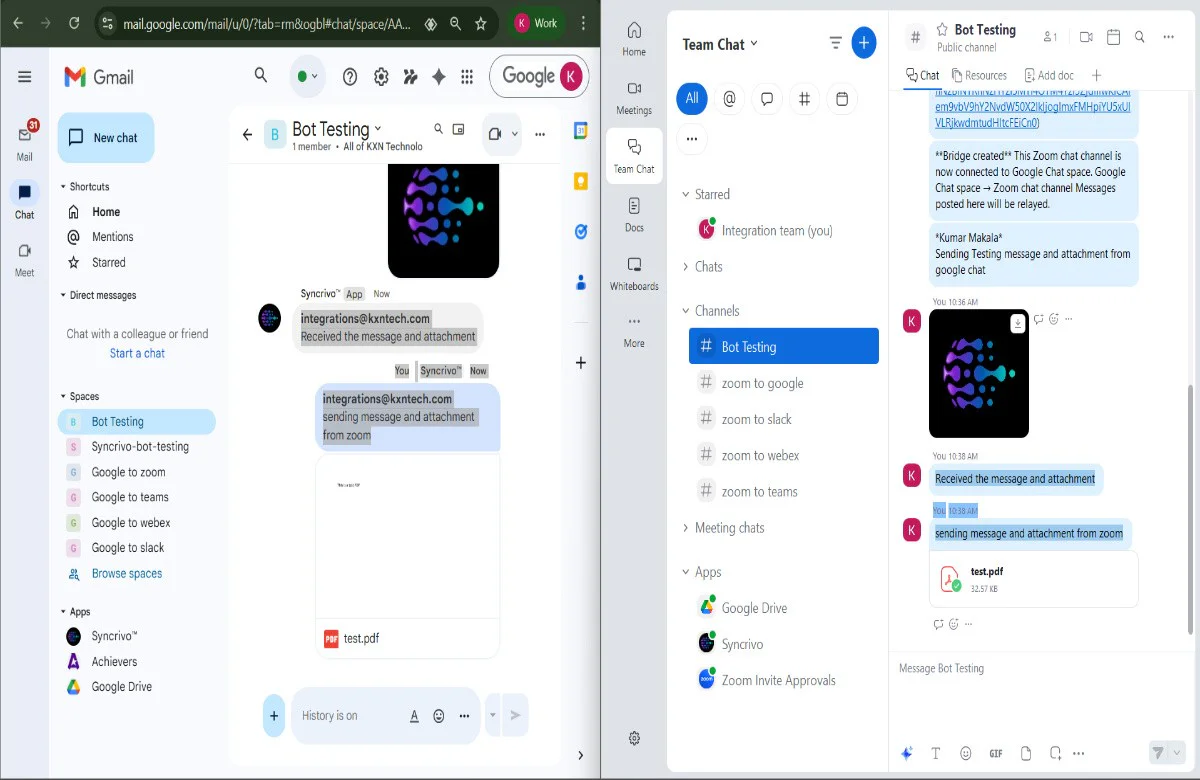Open Zoom Docs navigation icon

[x=634, y=214]
